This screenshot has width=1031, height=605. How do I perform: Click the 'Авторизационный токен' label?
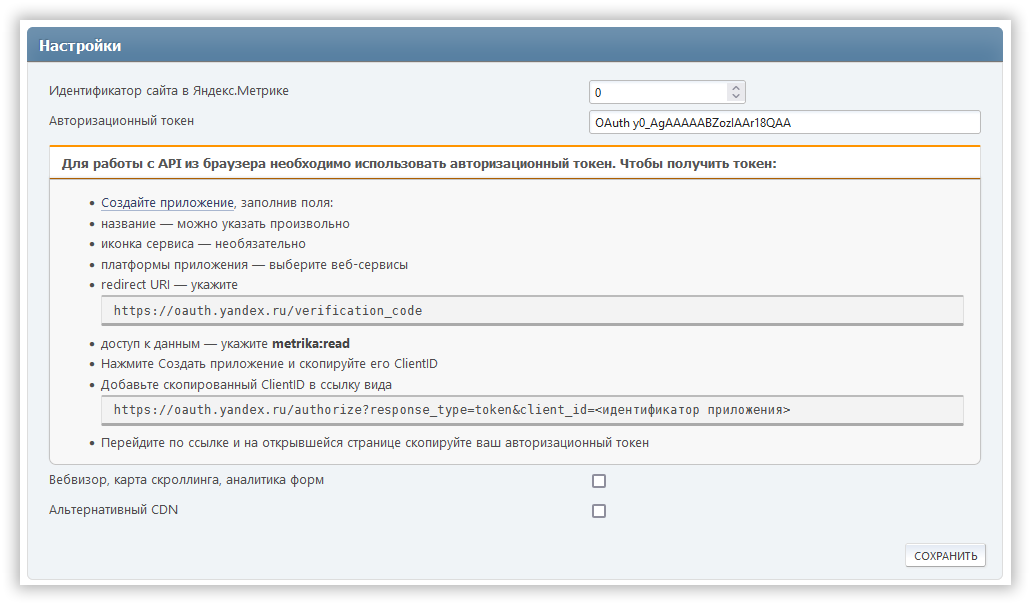121,121
